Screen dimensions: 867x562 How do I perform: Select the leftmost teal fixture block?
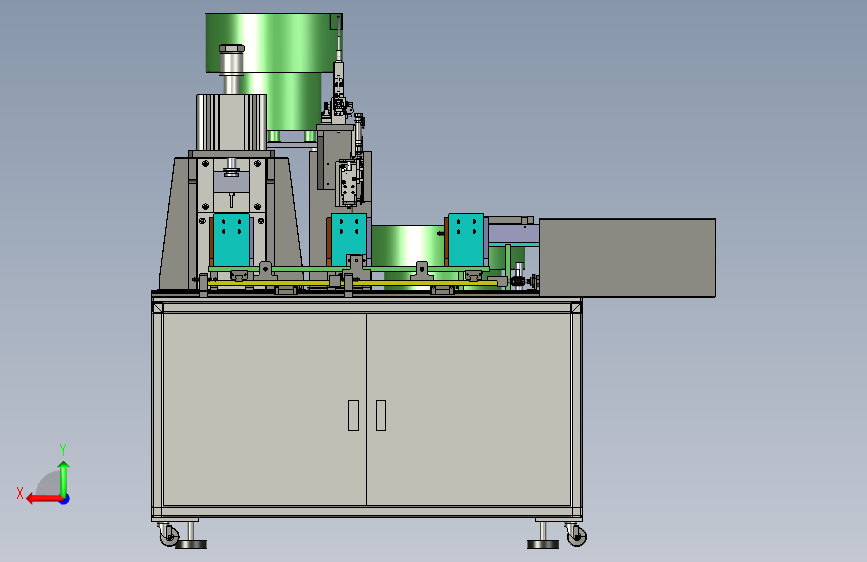(231, 240)
